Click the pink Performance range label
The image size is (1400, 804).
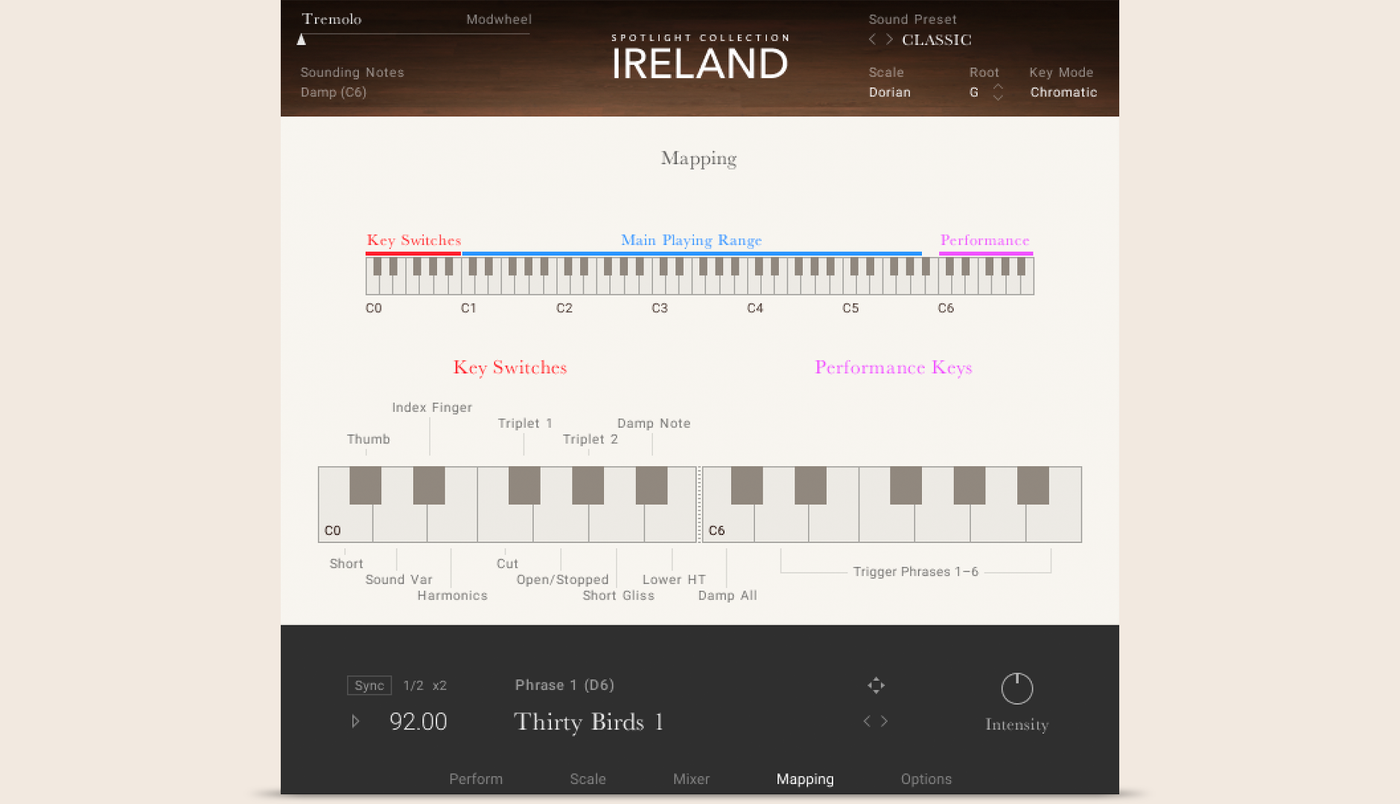(x=985, y=240)
